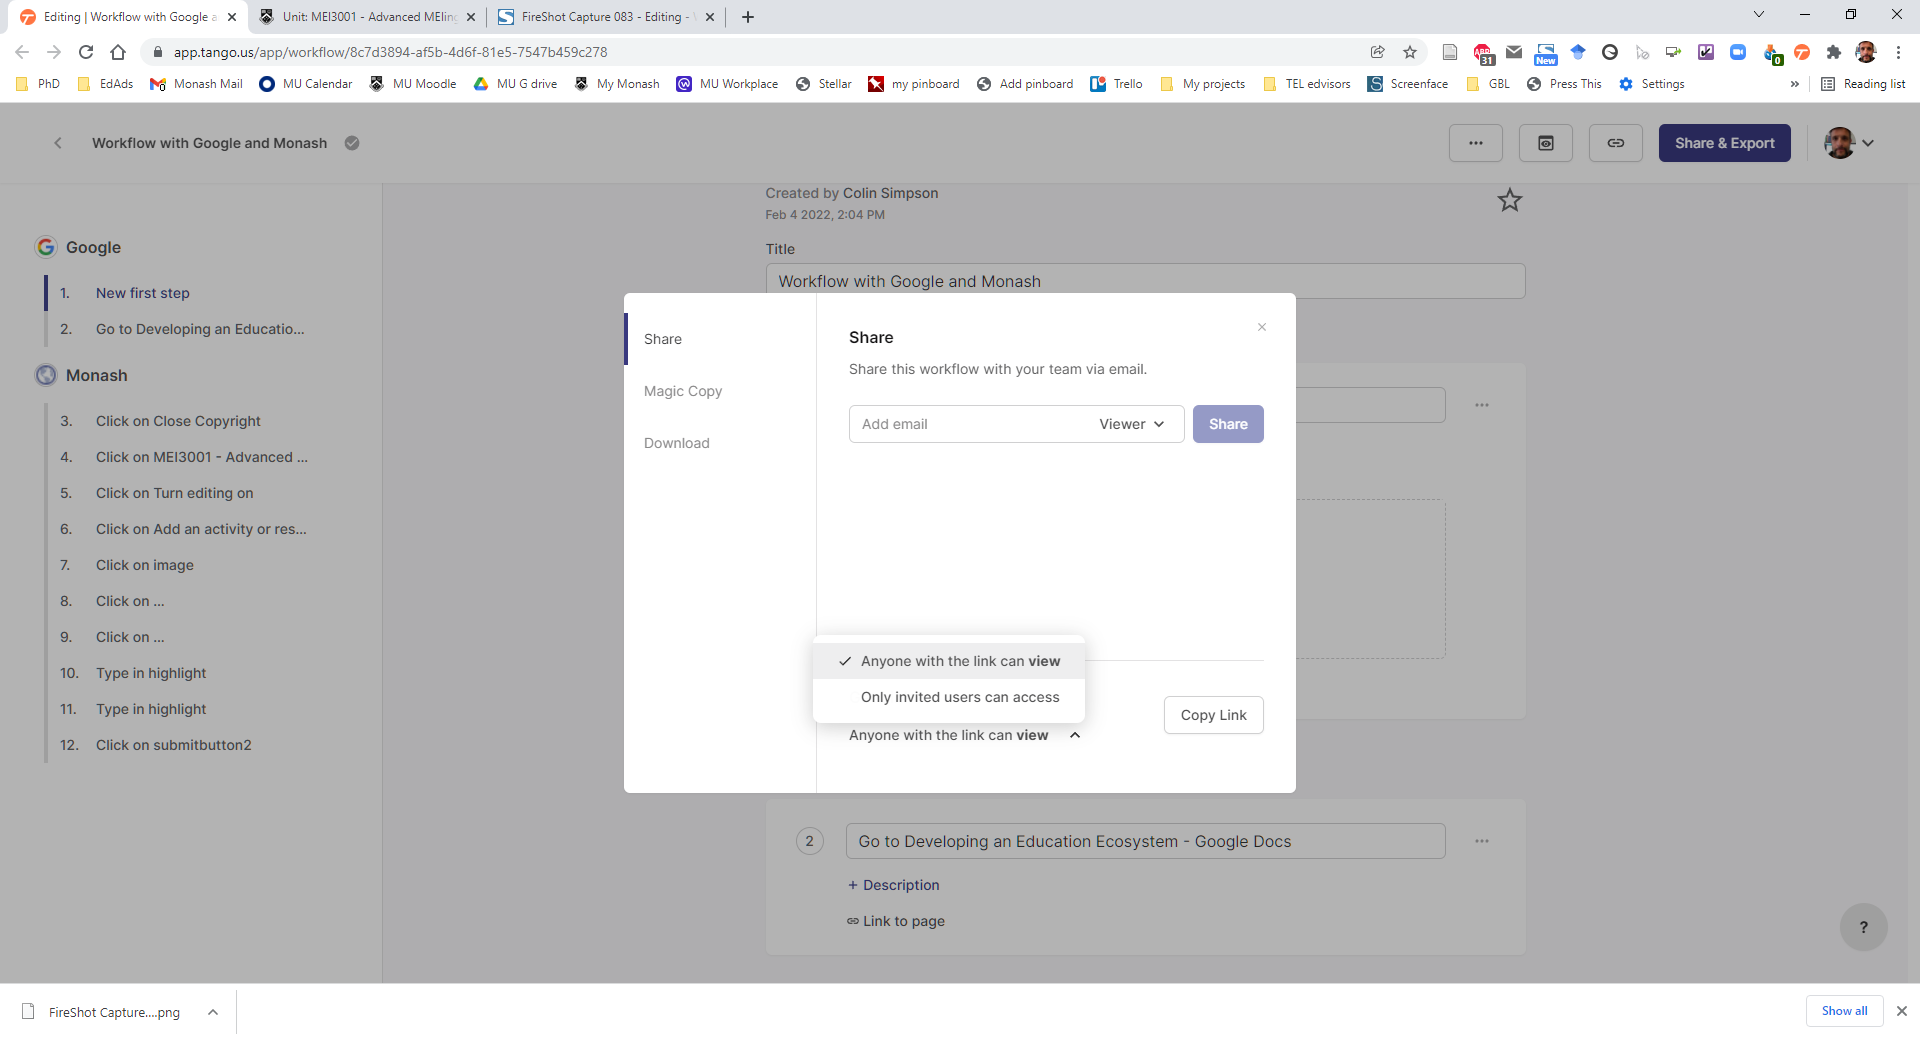
Task: Click the Share & Export button
Action: (x=1725, y=143)
